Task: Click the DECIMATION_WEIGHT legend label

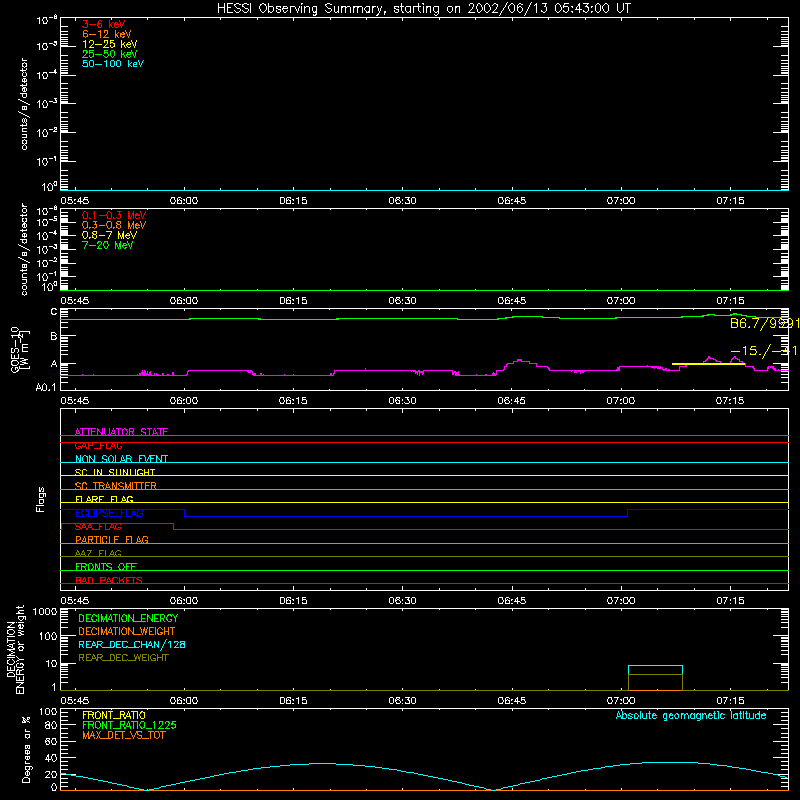Action: 127,631
